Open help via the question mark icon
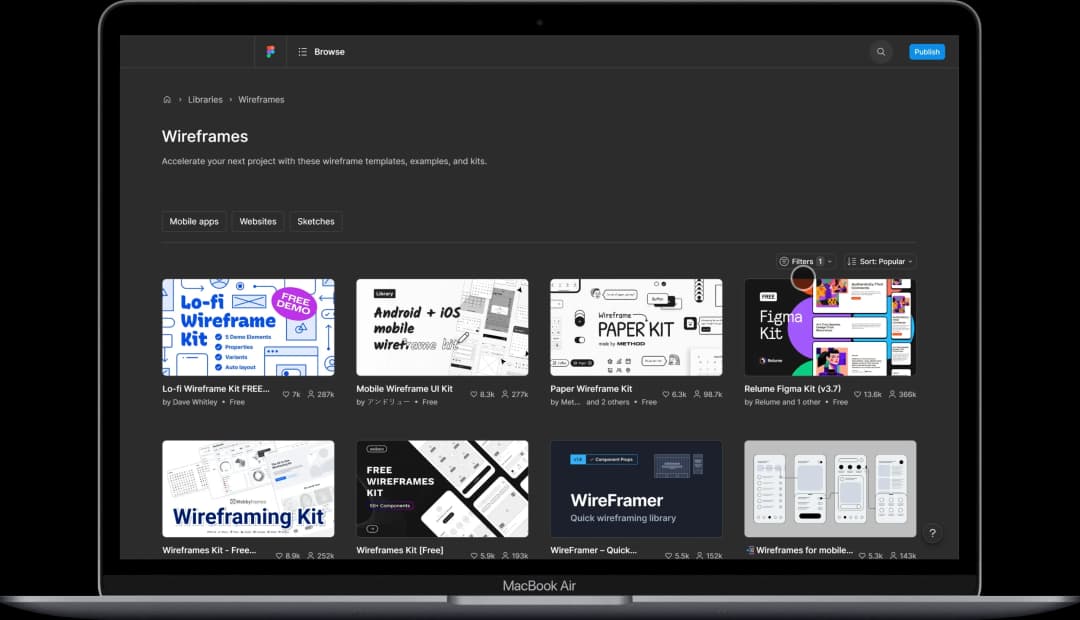Viewport: 1080px width, 620px height. coord(933,534)
